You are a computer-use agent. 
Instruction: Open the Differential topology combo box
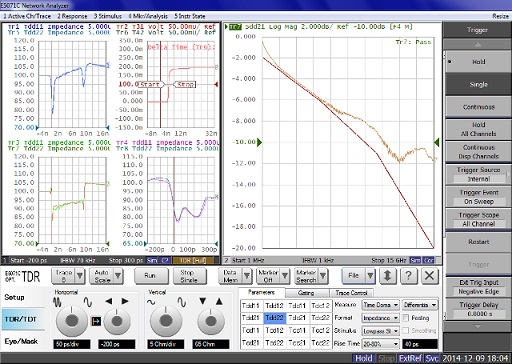[420, 305]
